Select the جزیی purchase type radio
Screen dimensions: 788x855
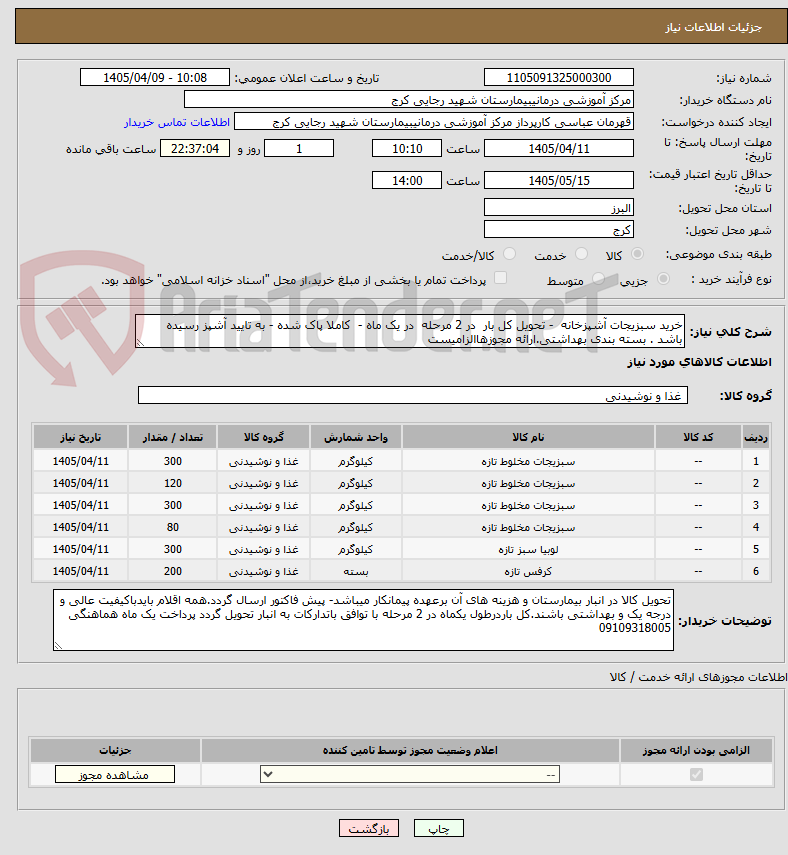(663, 279)
